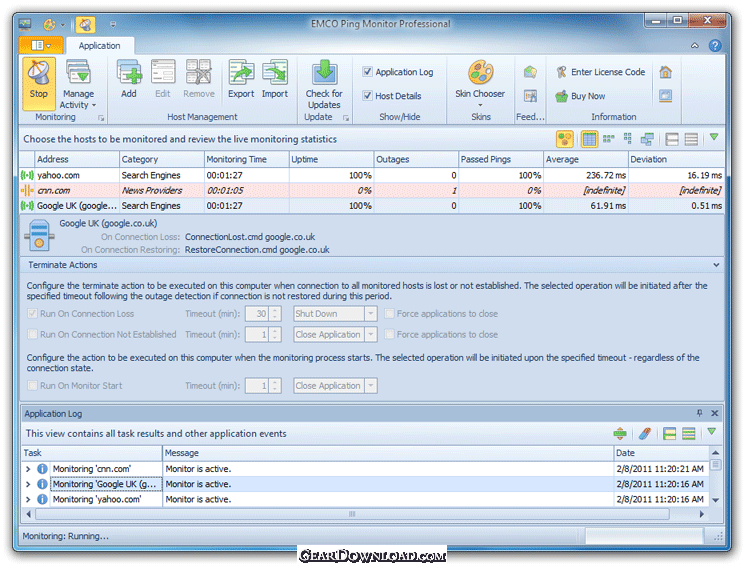Viewport: 744px width, 564px height.
Task: Expand the Monitoring 'yahoo.com' log entry
Action: (x=28, y=499)
